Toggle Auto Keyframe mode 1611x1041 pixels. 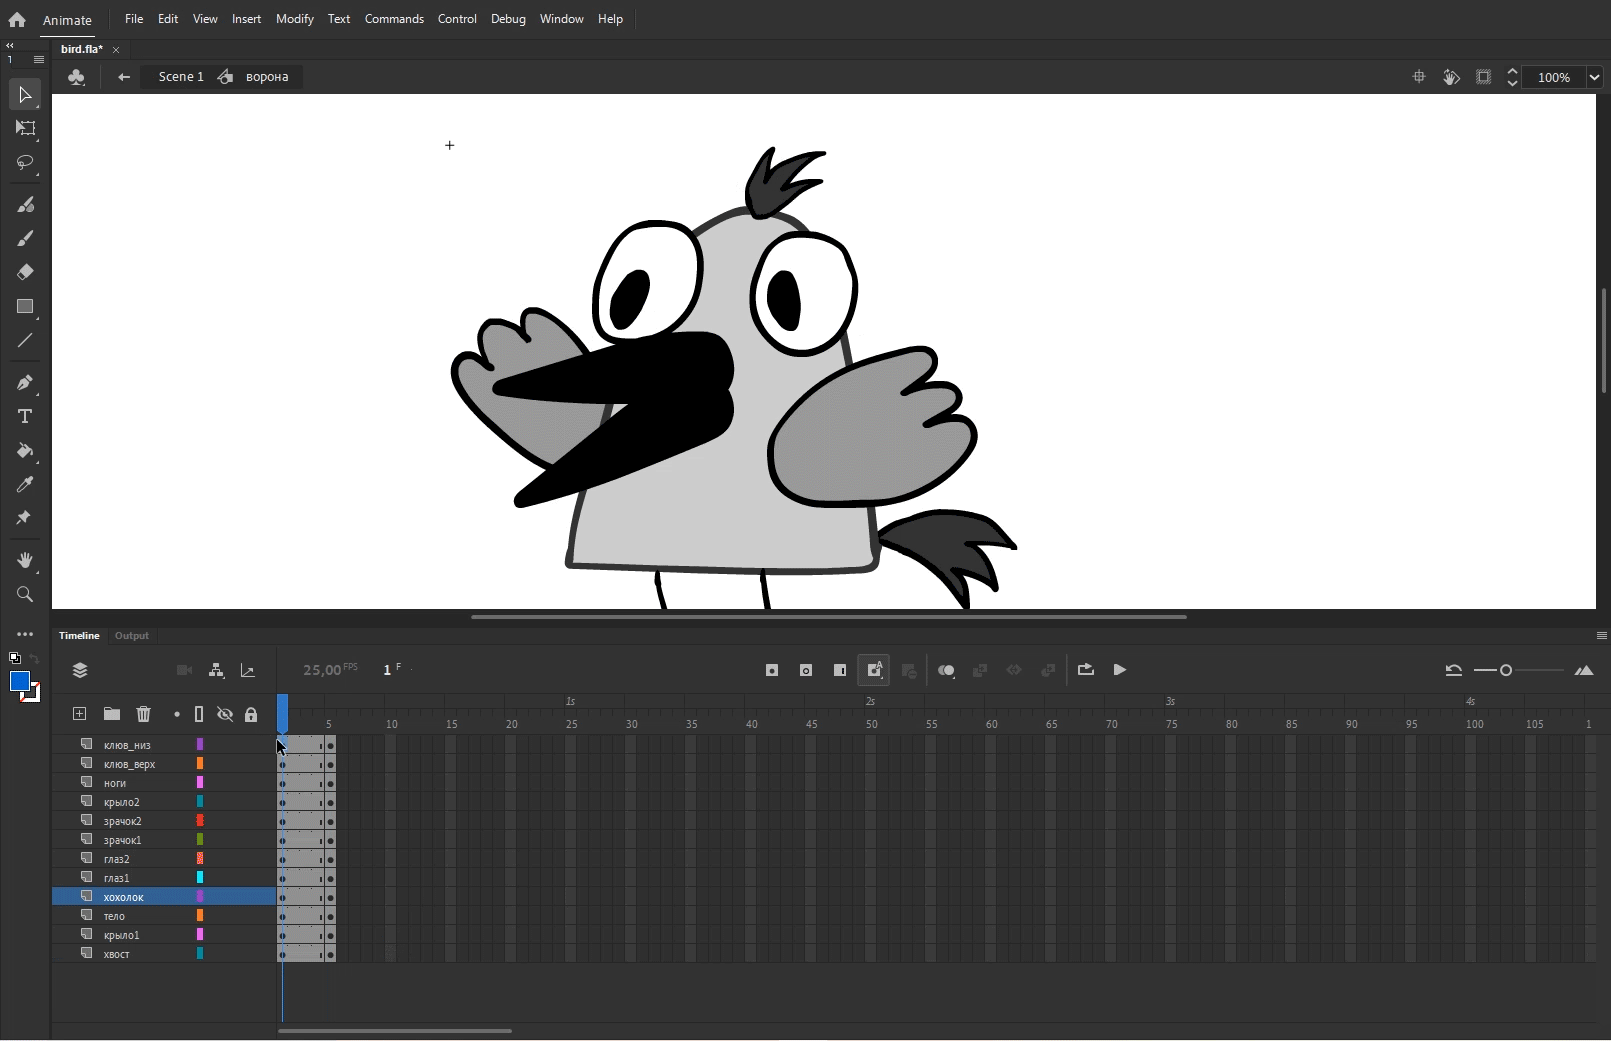874,670
